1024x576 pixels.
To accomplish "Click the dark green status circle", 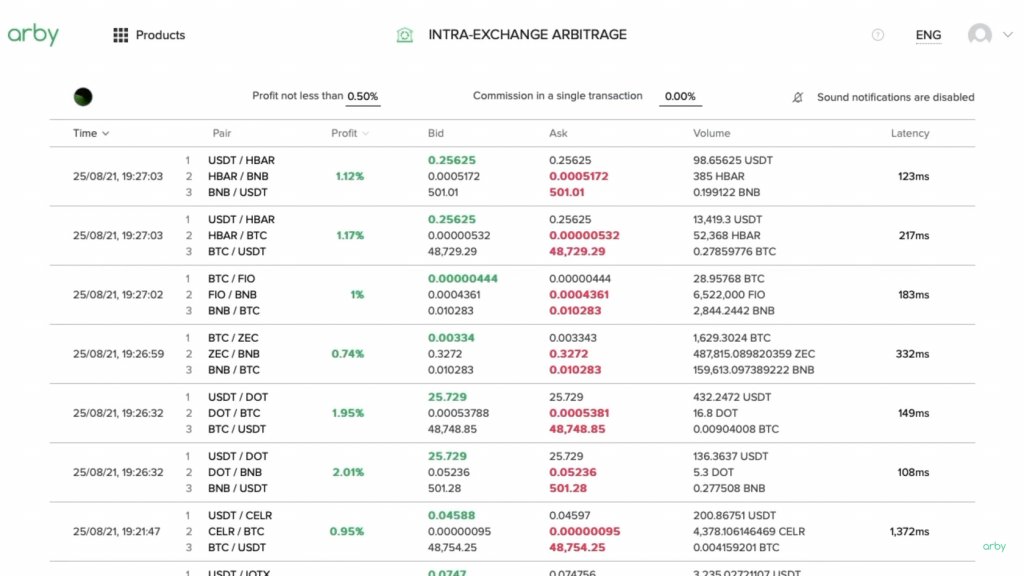I will [83, 97].
